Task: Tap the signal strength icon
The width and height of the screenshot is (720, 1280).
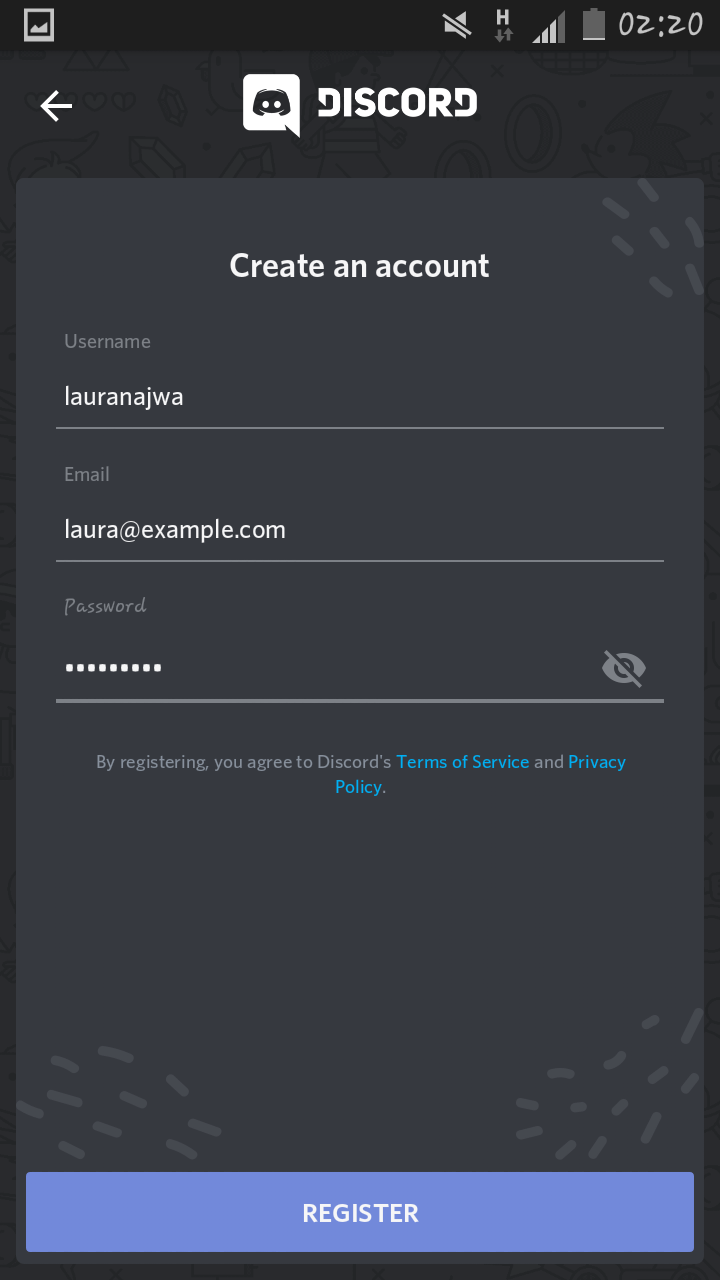Action: pyautogui.click(x=549, y=26)
